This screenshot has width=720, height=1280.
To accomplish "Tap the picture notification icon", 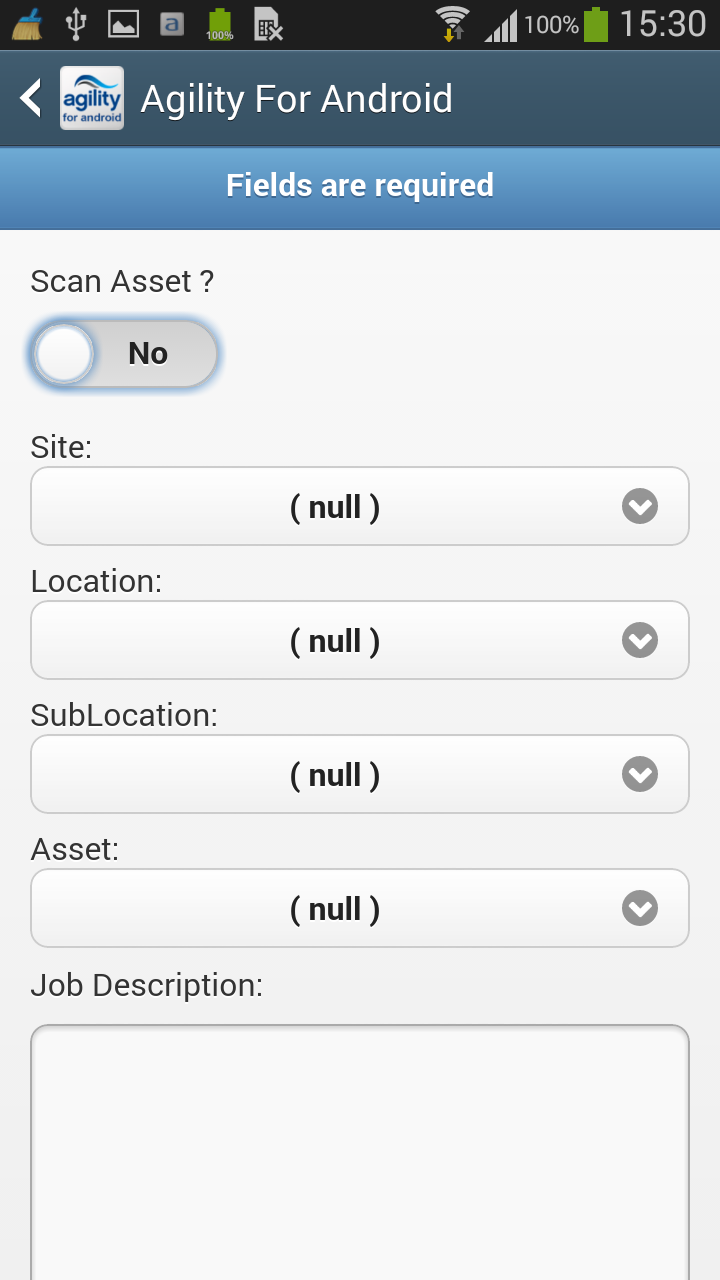I will [x=123, y=24].
